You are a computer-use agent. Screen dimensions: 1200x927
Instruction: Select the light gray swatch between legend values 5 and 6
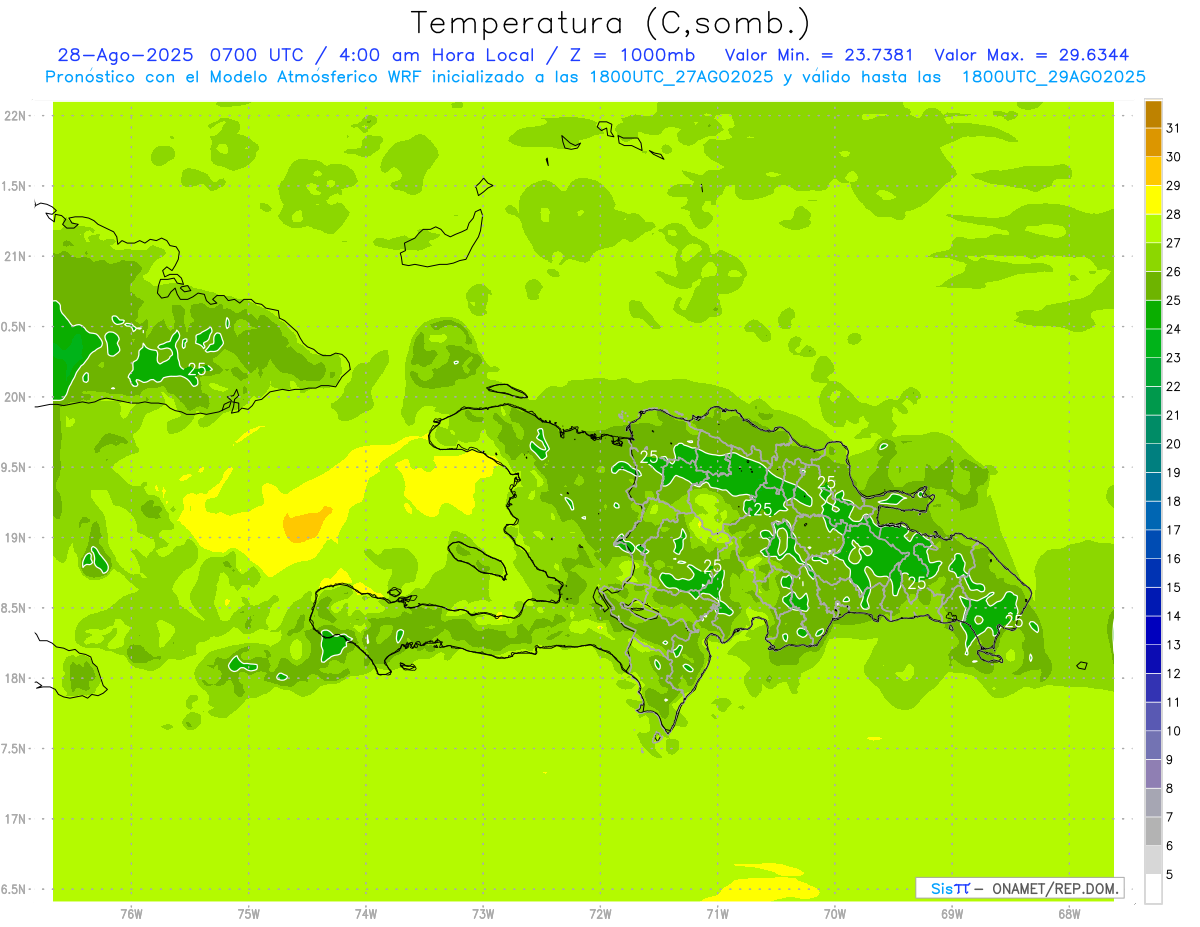click(1153, 860)
